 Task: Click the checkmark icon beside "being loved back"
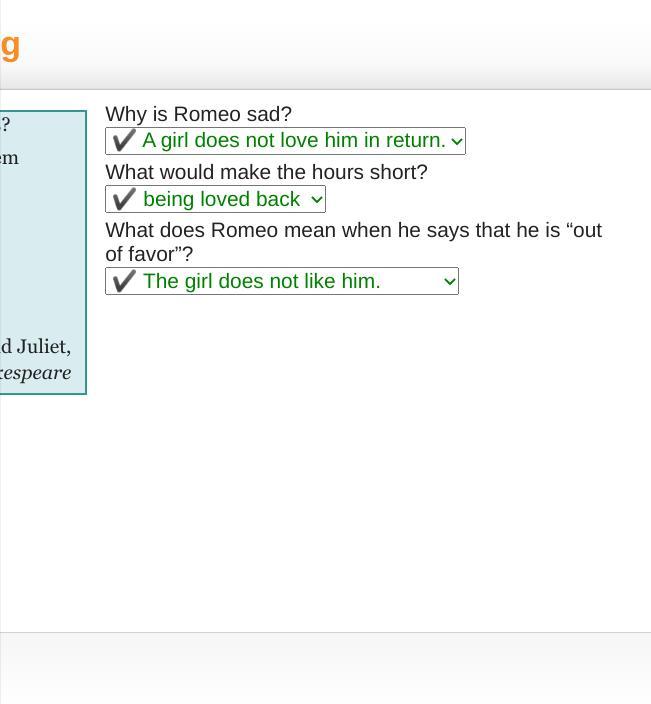(124, 199)
